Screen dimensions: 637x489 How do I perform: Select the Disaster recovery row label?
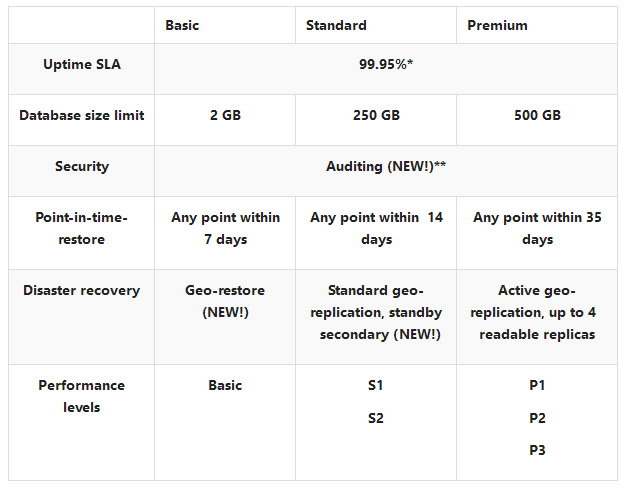coord(82,290)
